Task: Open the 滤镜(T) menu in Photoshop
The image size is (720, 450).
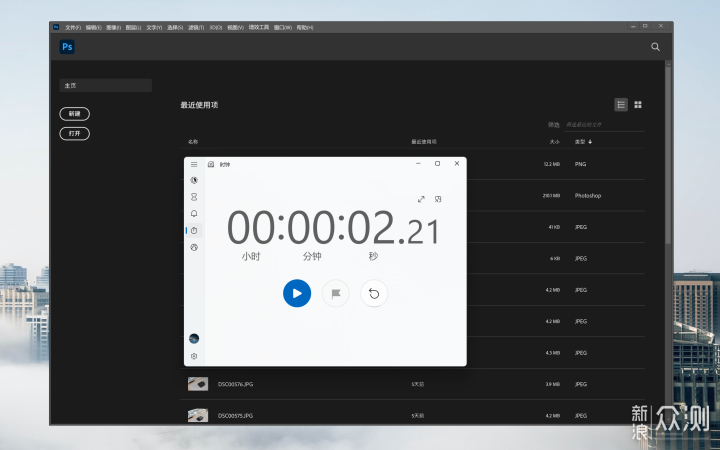Action: [x=196, y=28]
